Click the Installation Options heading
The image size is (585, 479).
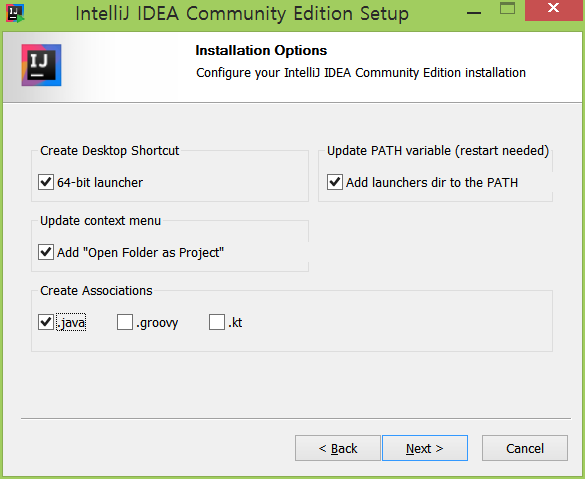tap(261, 50)
